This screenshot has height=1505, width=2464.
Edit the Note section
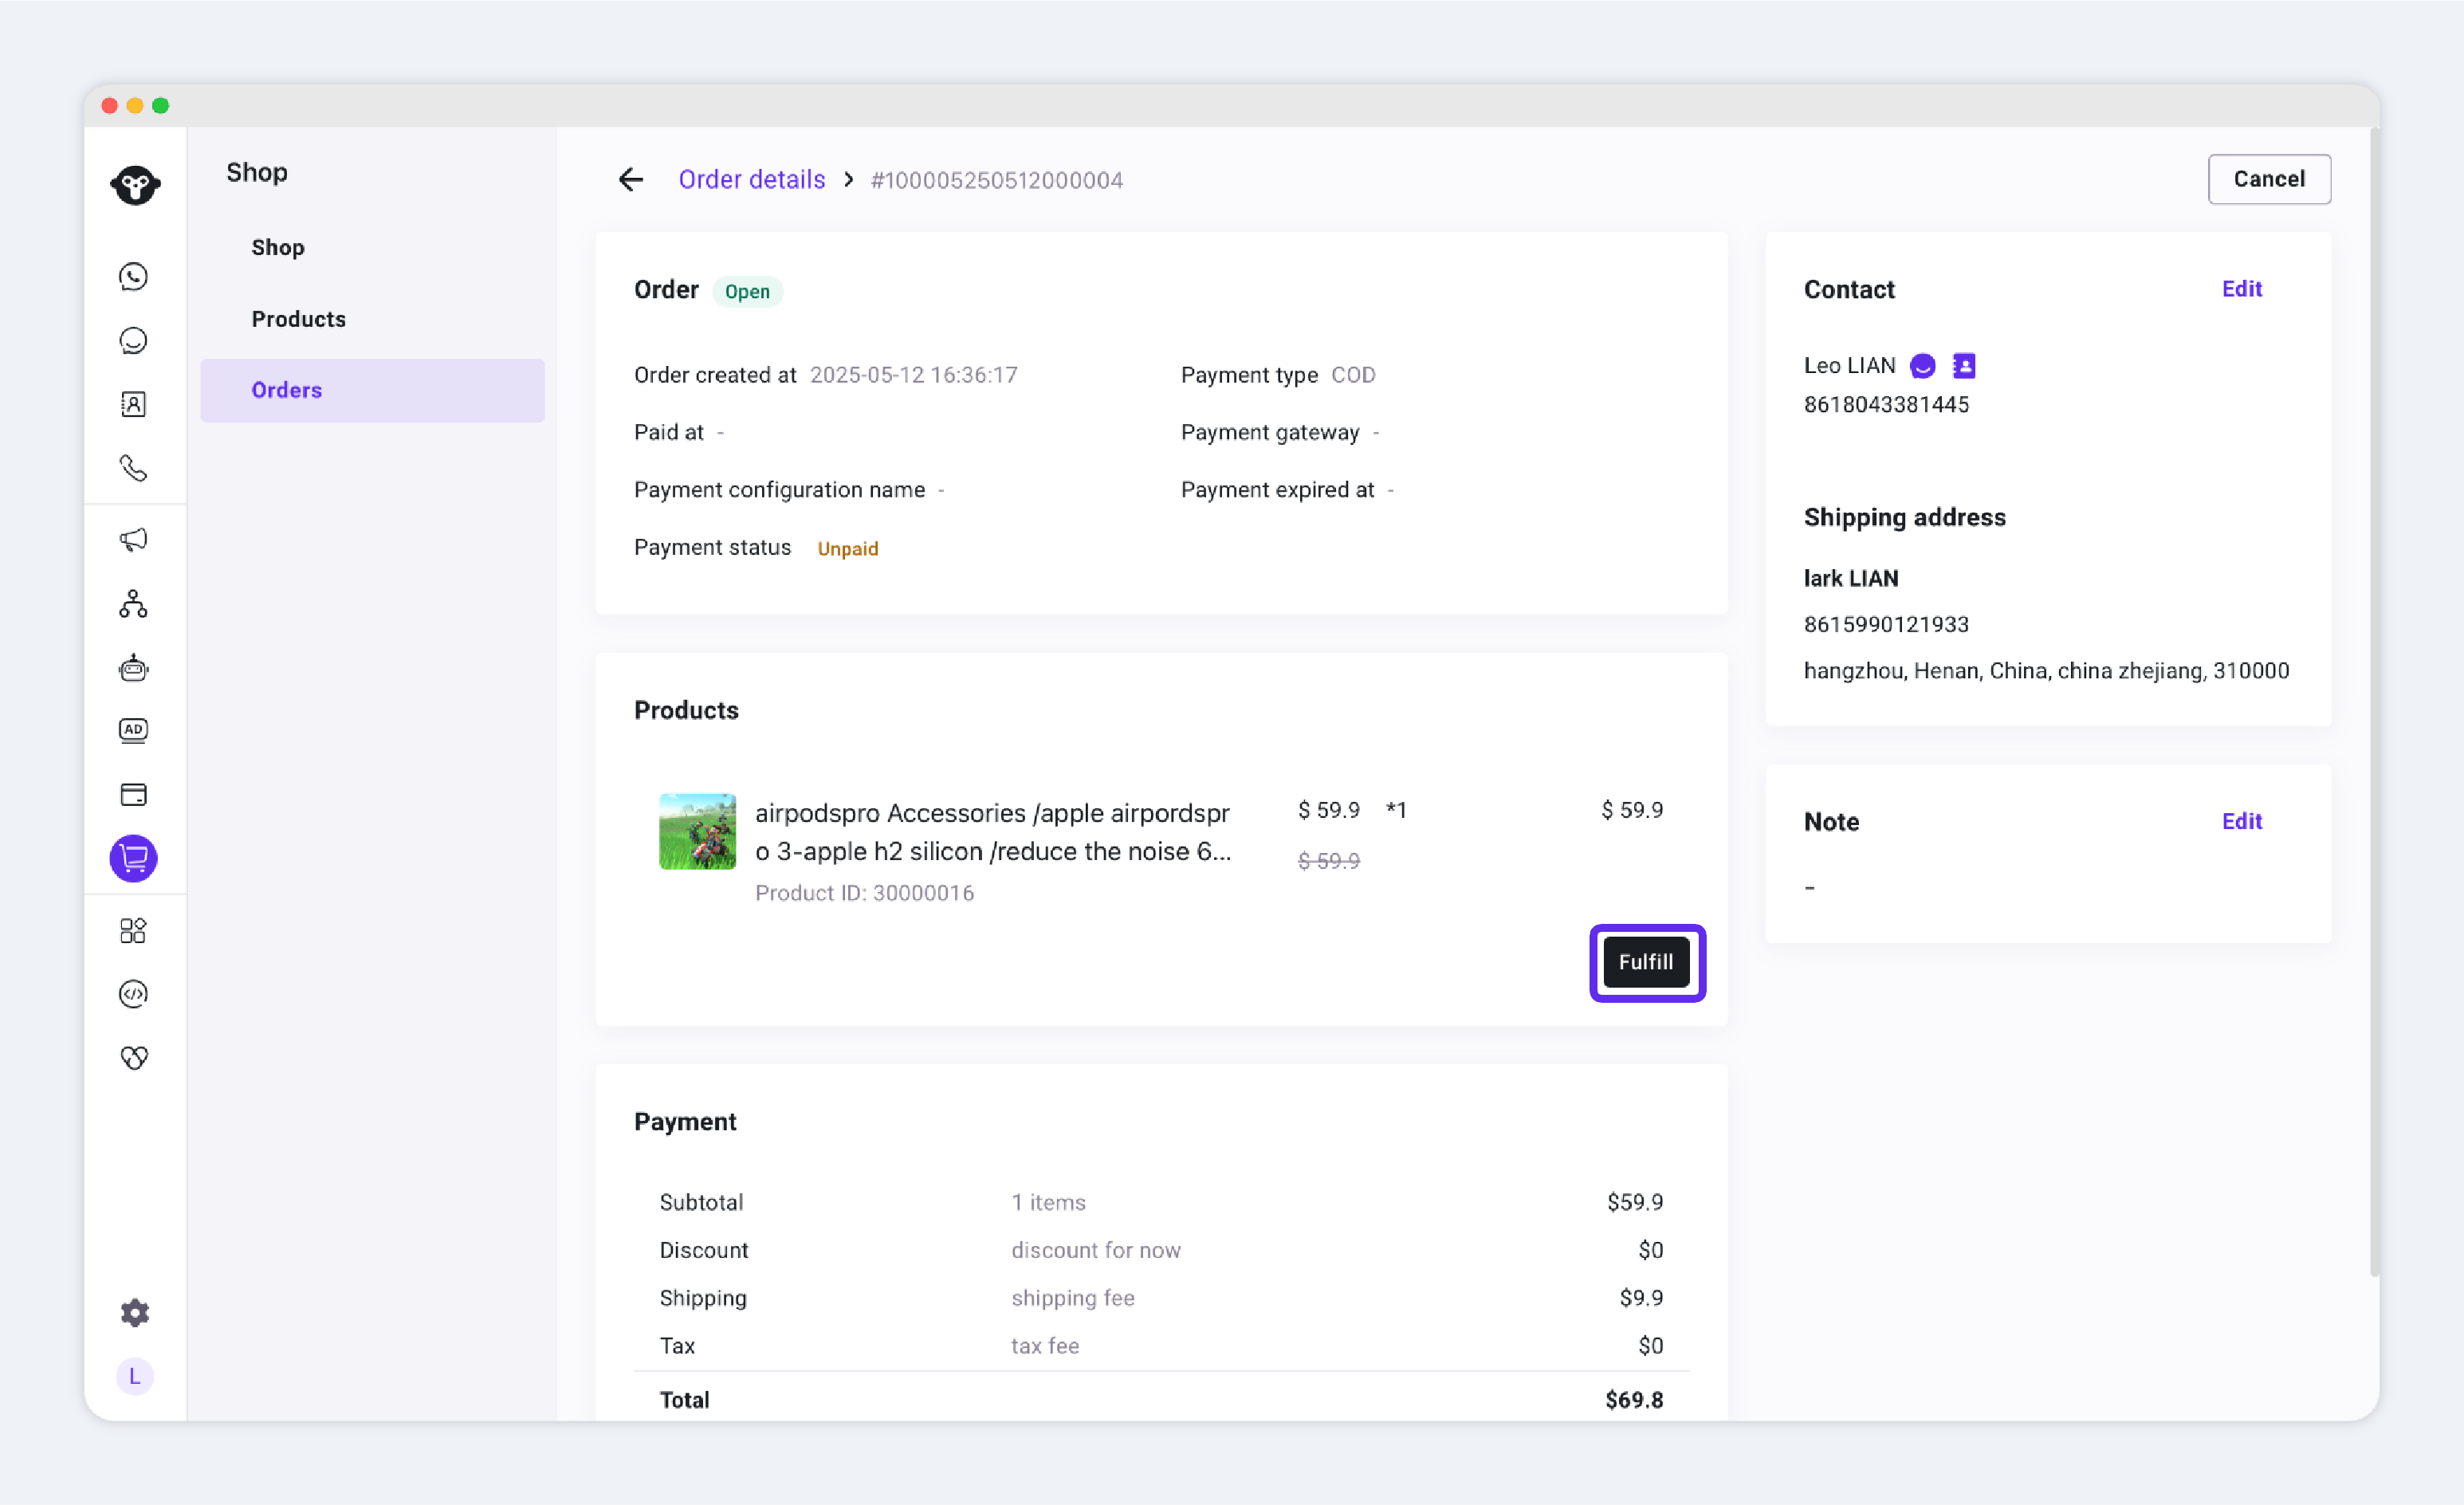[x=2241, y=821]
